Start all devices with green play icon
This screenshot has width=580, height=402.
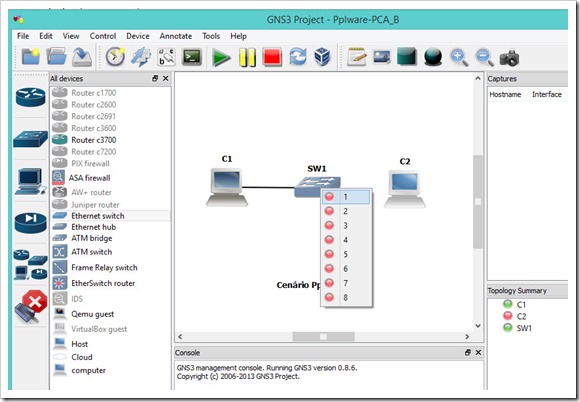221,58
